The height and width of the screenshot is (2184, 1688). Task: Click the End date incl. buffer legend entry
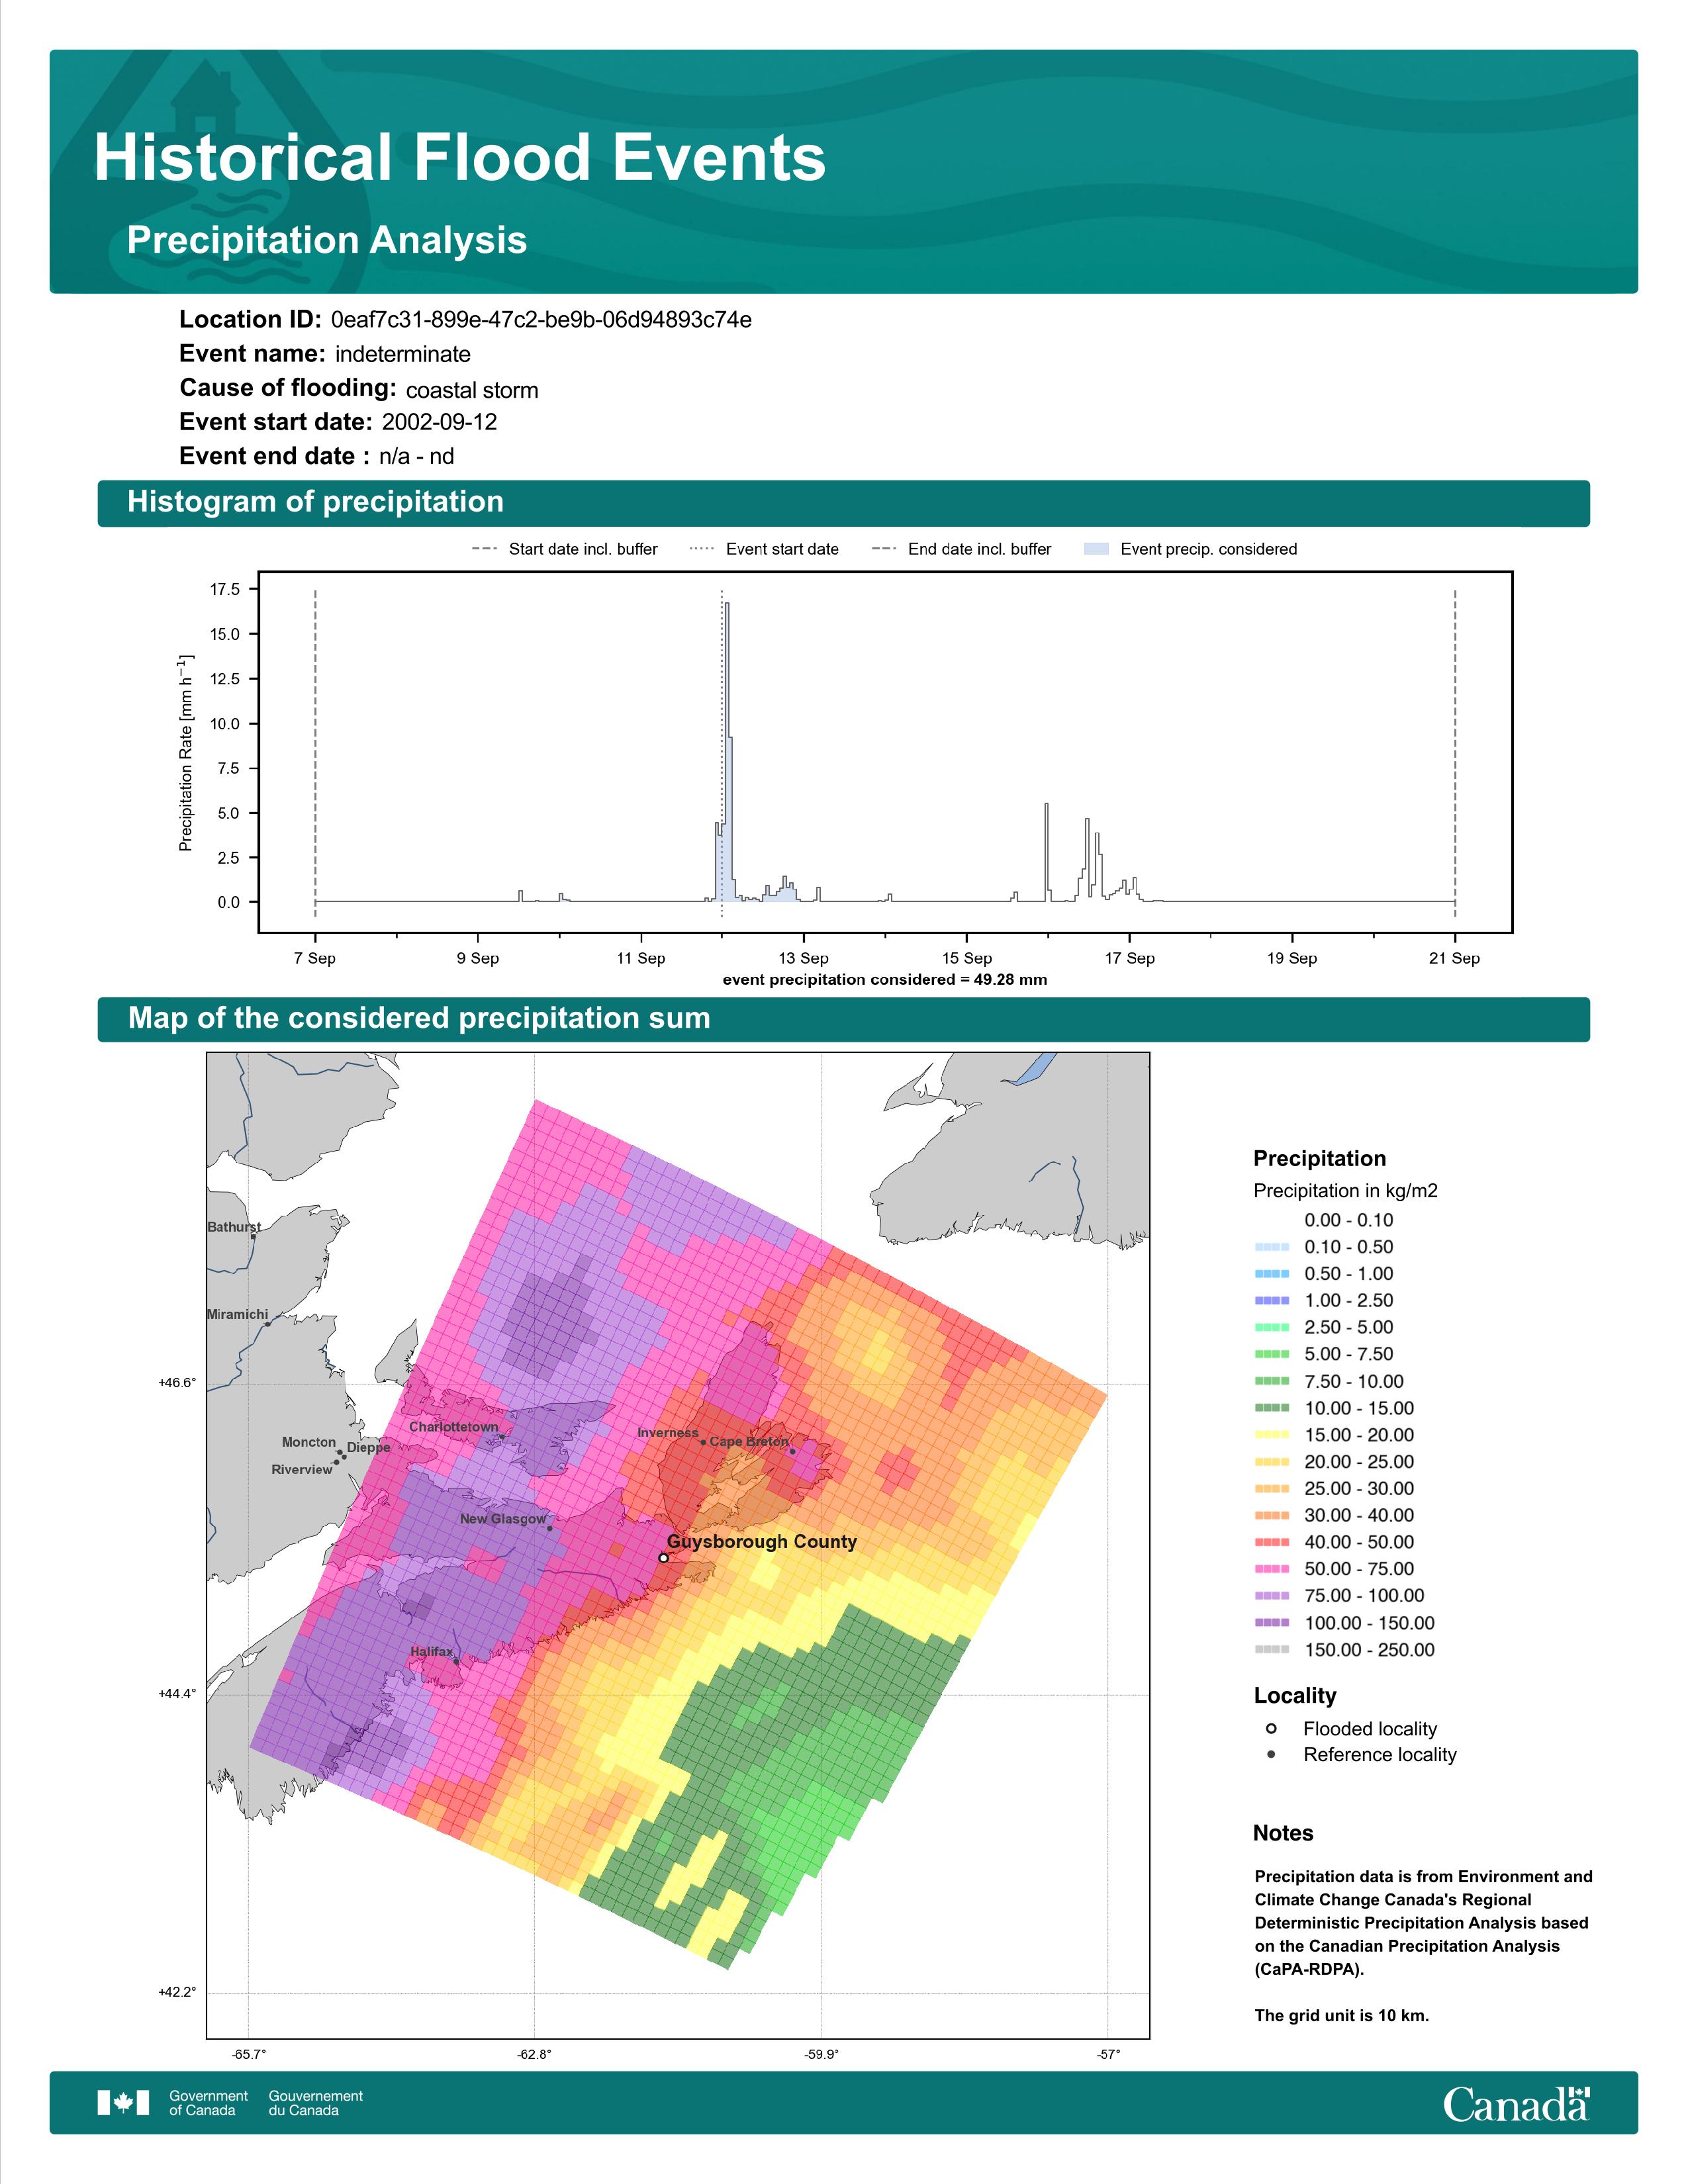962,549
